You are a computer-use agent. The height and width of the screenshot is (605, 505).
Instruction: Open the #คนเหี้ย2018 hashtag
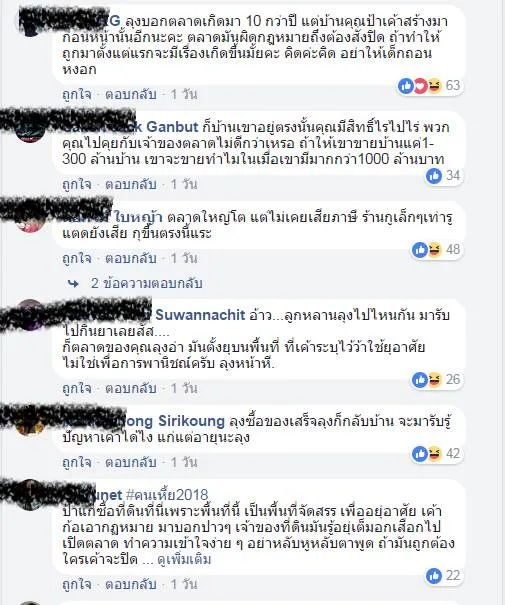coord(167,495)
